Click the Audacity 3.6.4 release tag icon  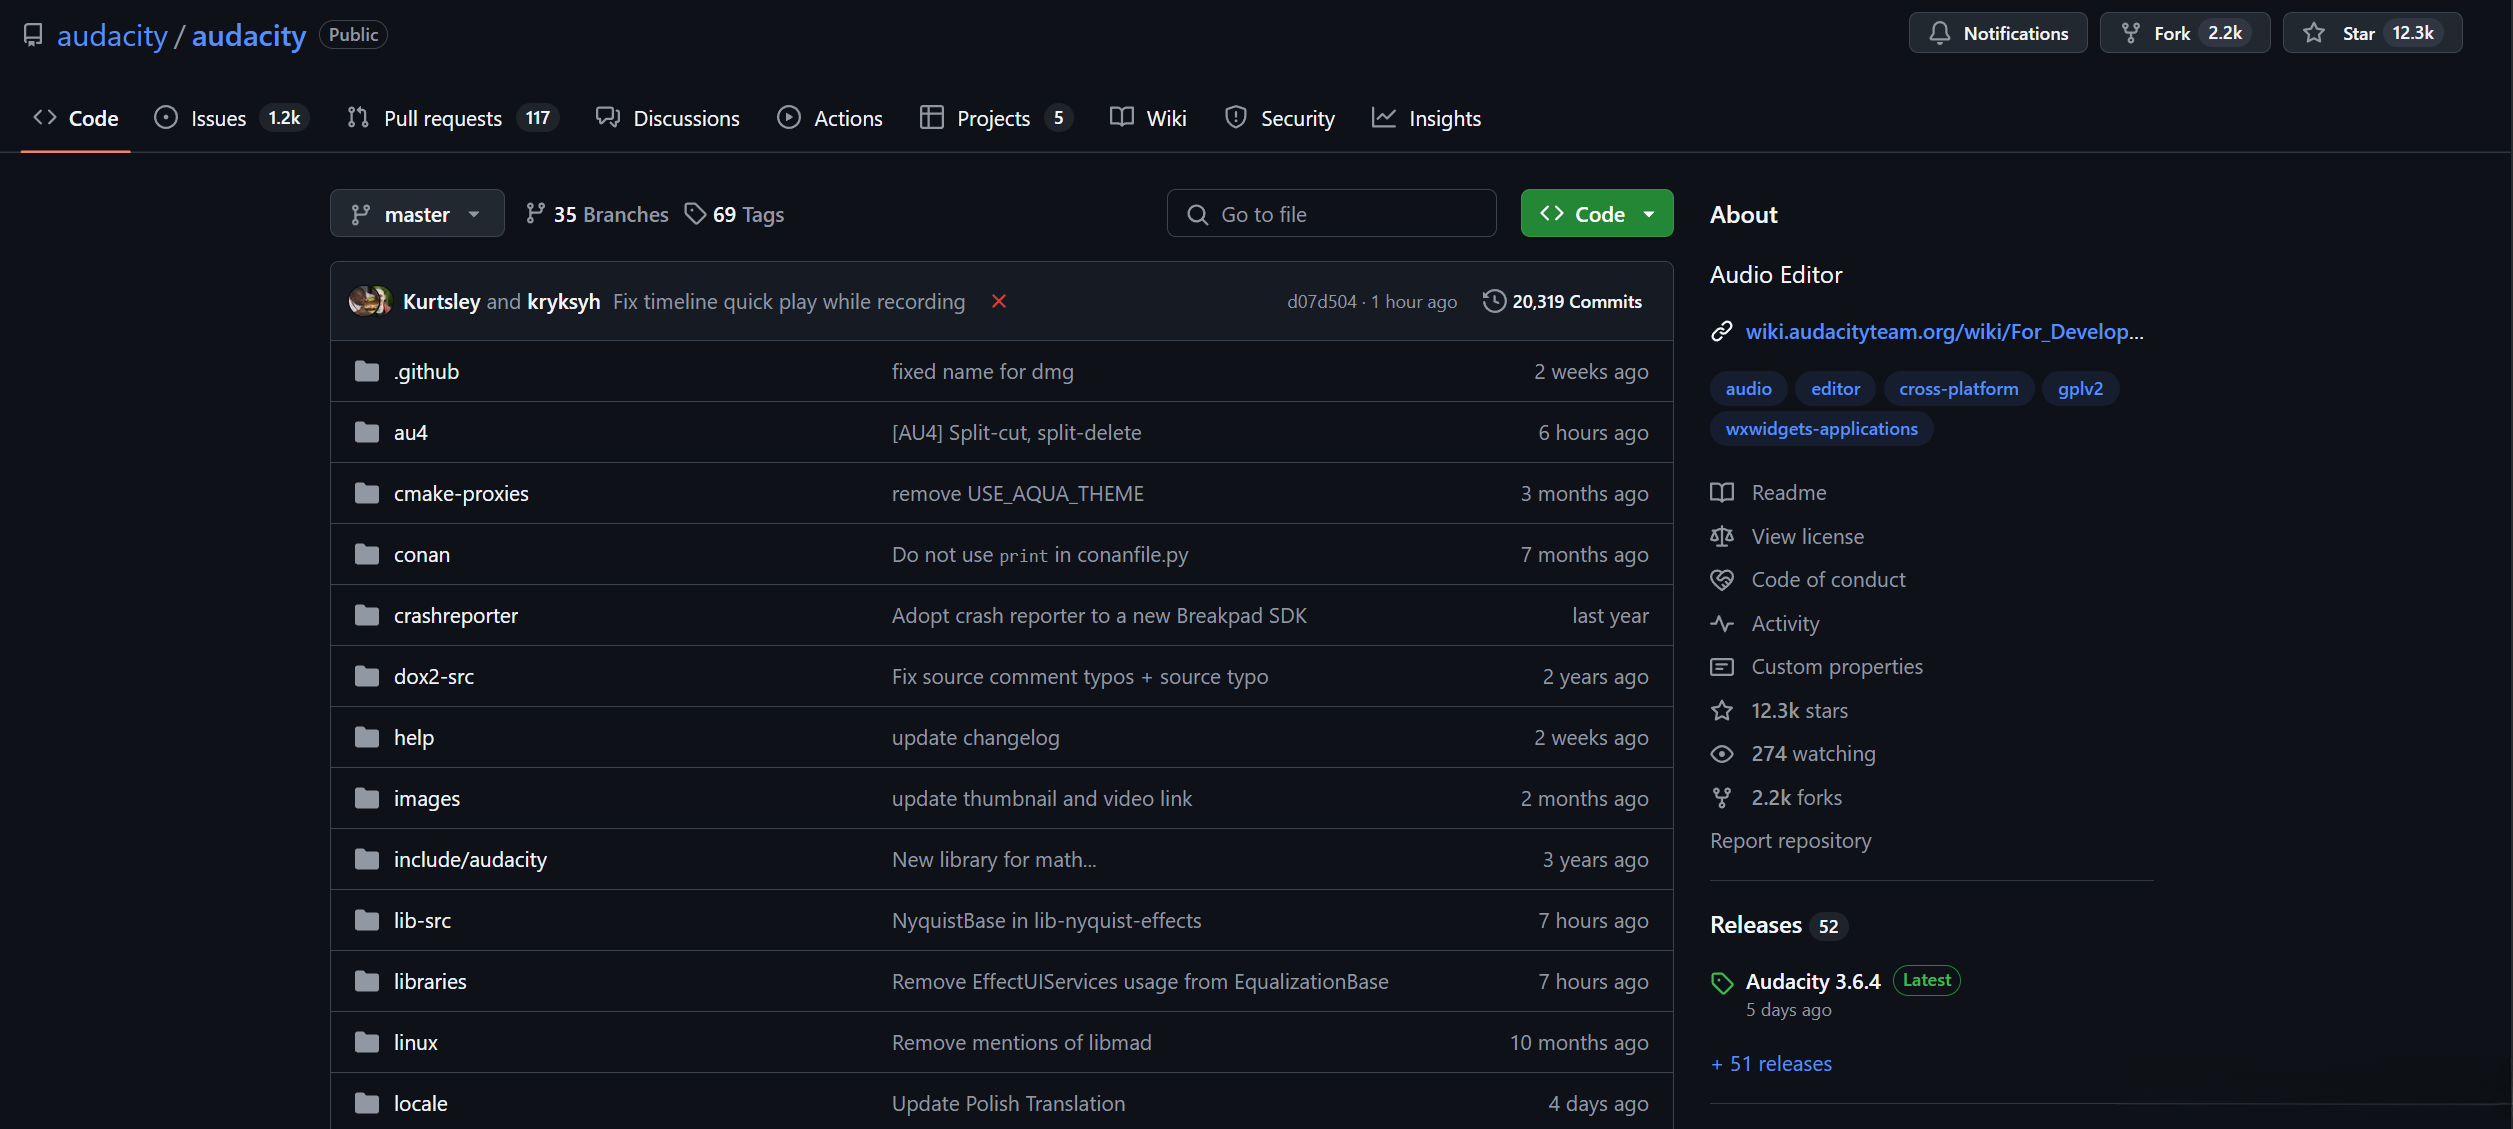(x=1722, y=983)
